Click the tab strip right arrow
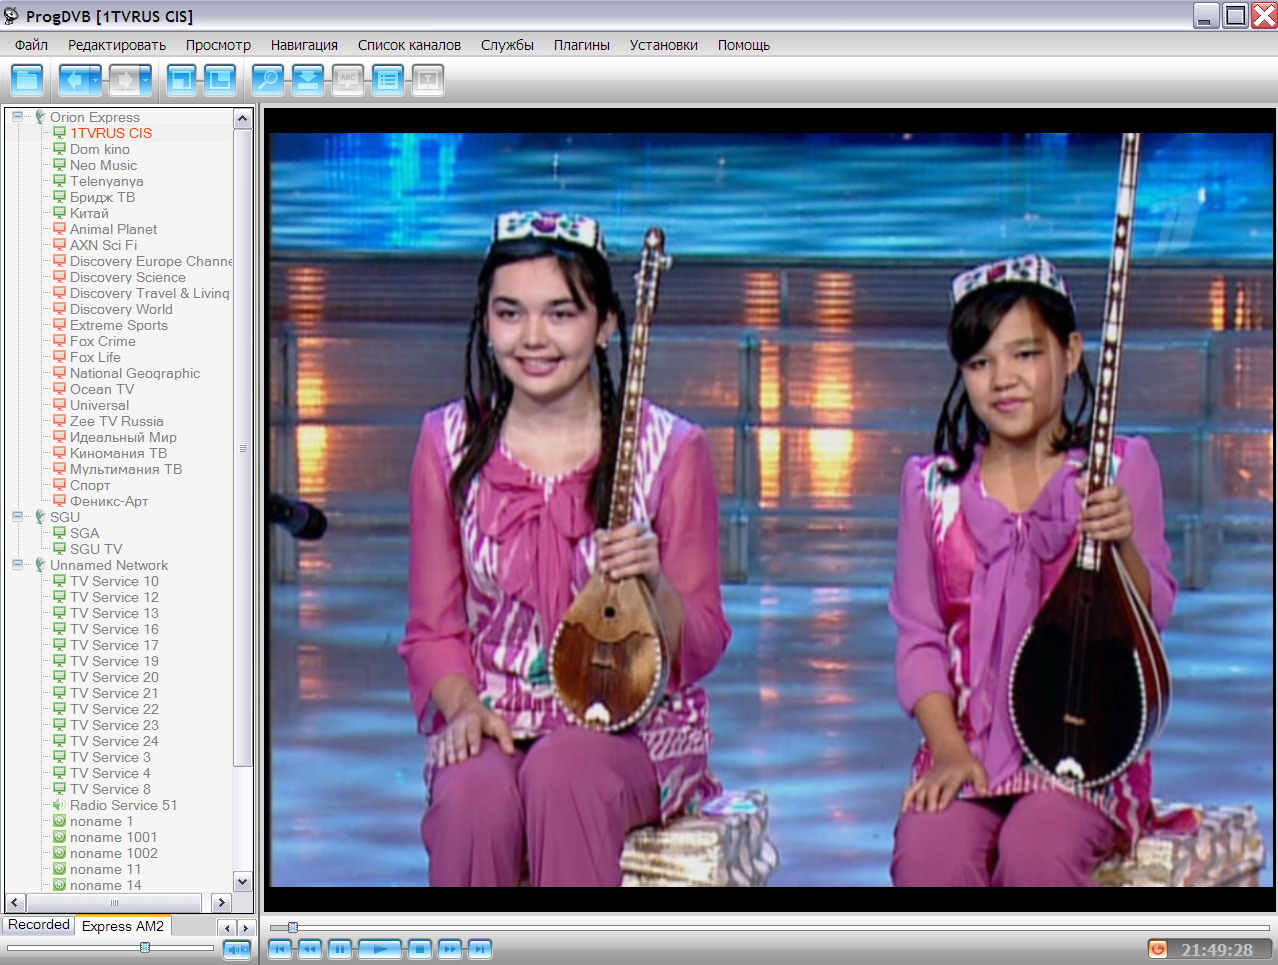The height and width of the screenshot is (965, 1278). [x=245, y=928]
